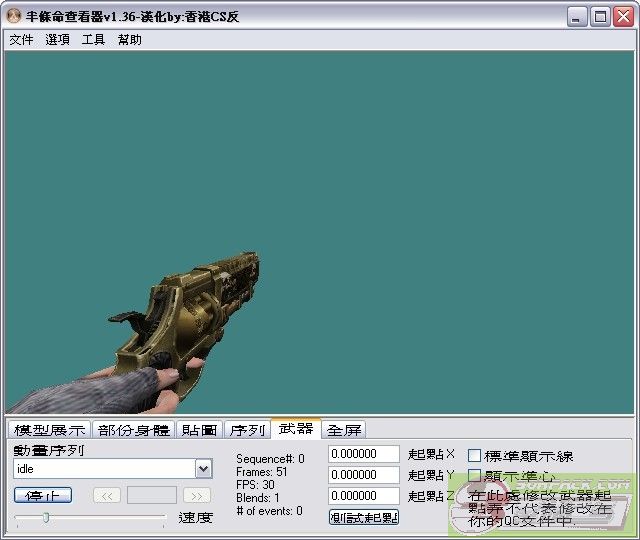Open the 幫助 menu

(129, 40)
